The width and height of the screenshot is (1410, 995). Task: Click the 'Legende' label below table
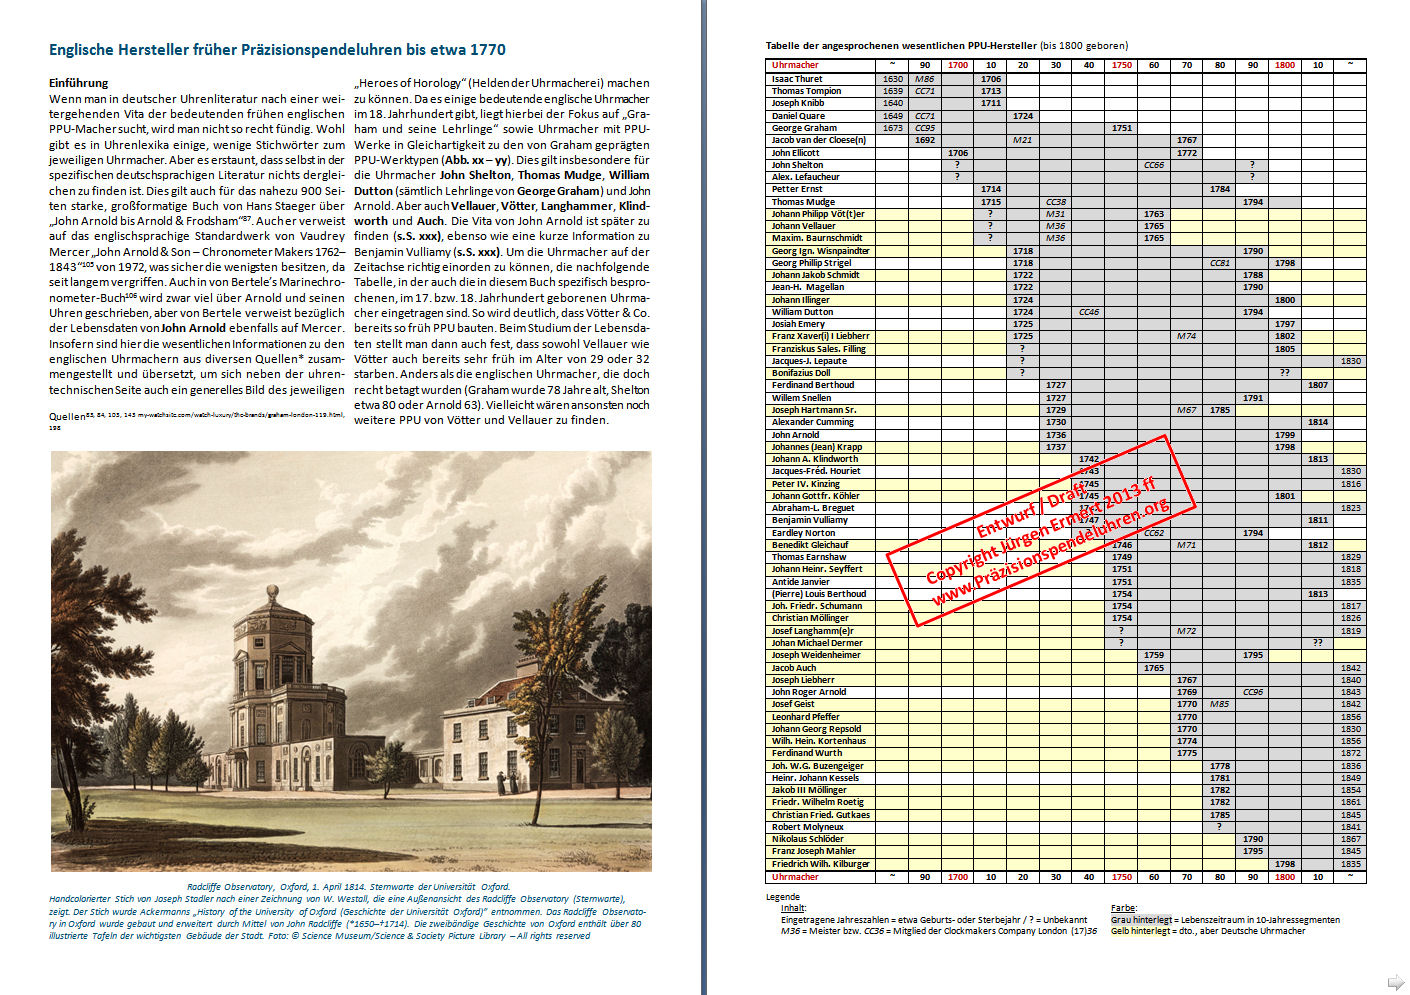click(783, 897)
